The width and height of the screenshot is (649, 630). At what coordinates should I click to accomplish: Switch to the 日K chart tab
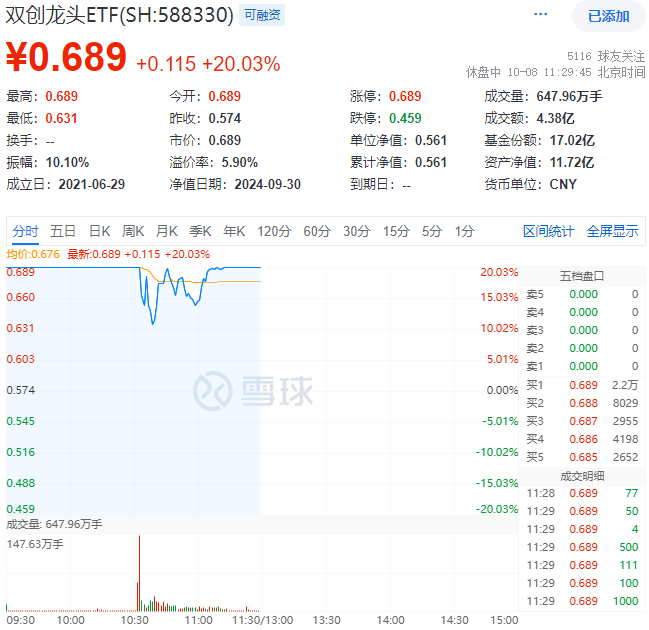pyautogui.click(x=100, y=231)
